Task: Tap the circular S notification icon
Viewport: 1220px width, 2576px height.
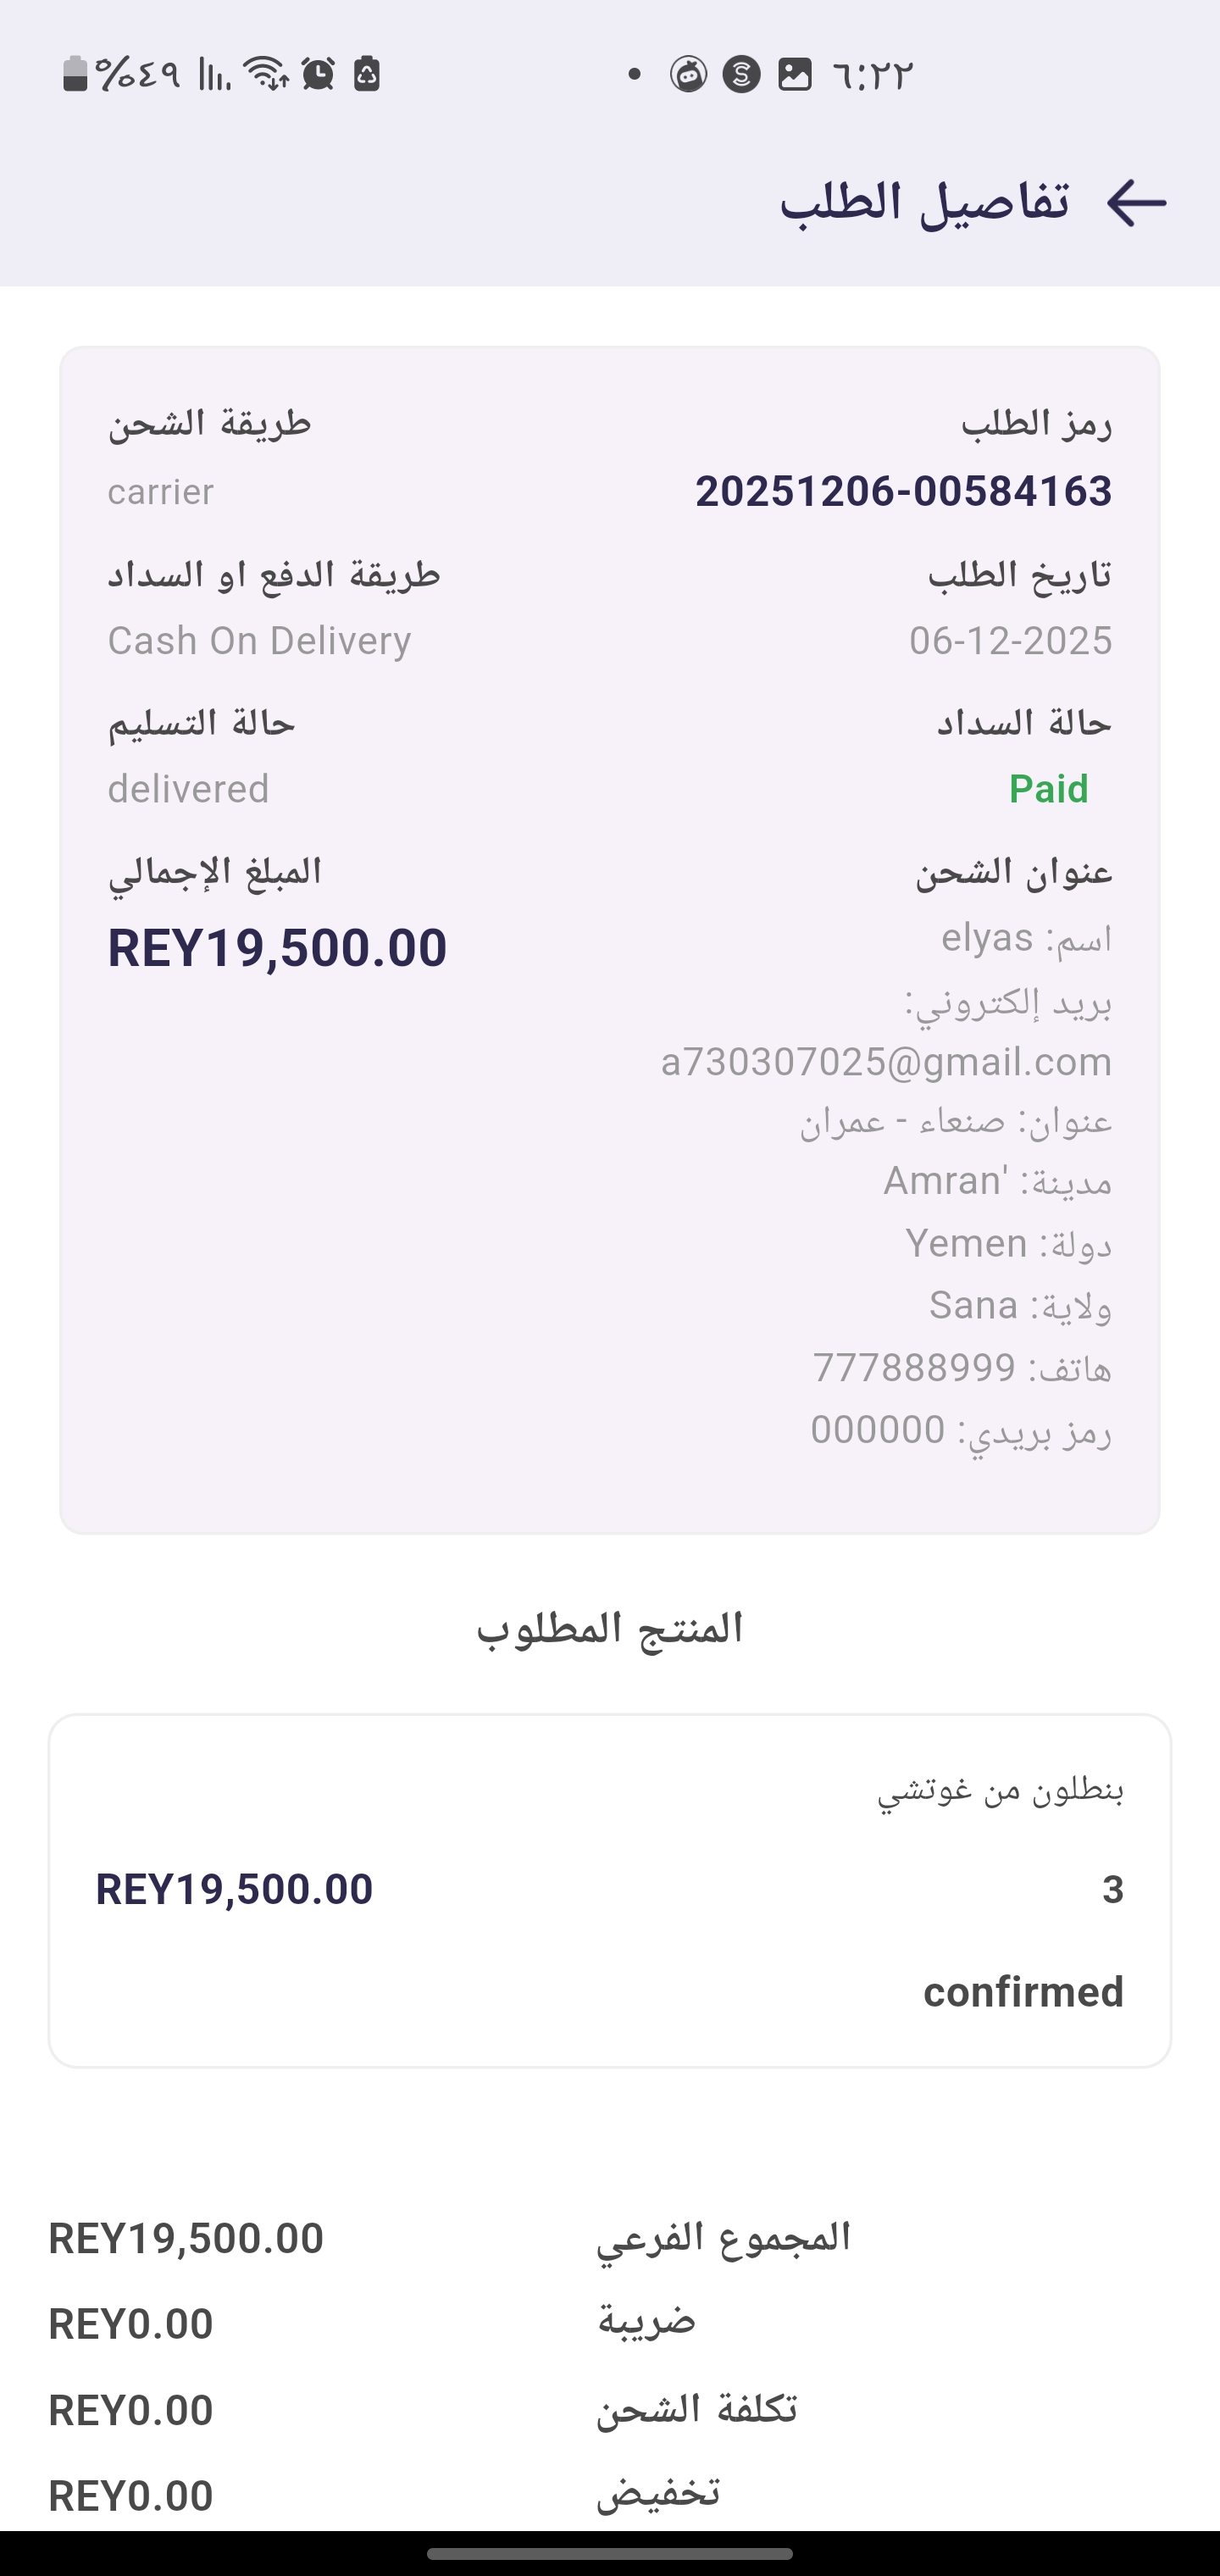Action: pyautogui.click(x=741, y=74)
